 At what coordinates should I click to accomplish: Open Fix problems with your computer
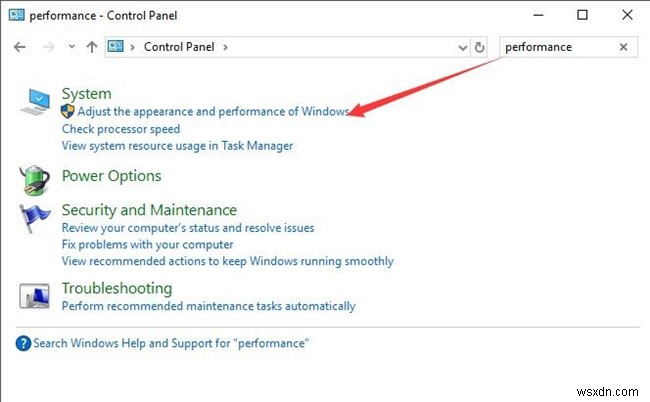pyautogui.click(x=147, y=244)
